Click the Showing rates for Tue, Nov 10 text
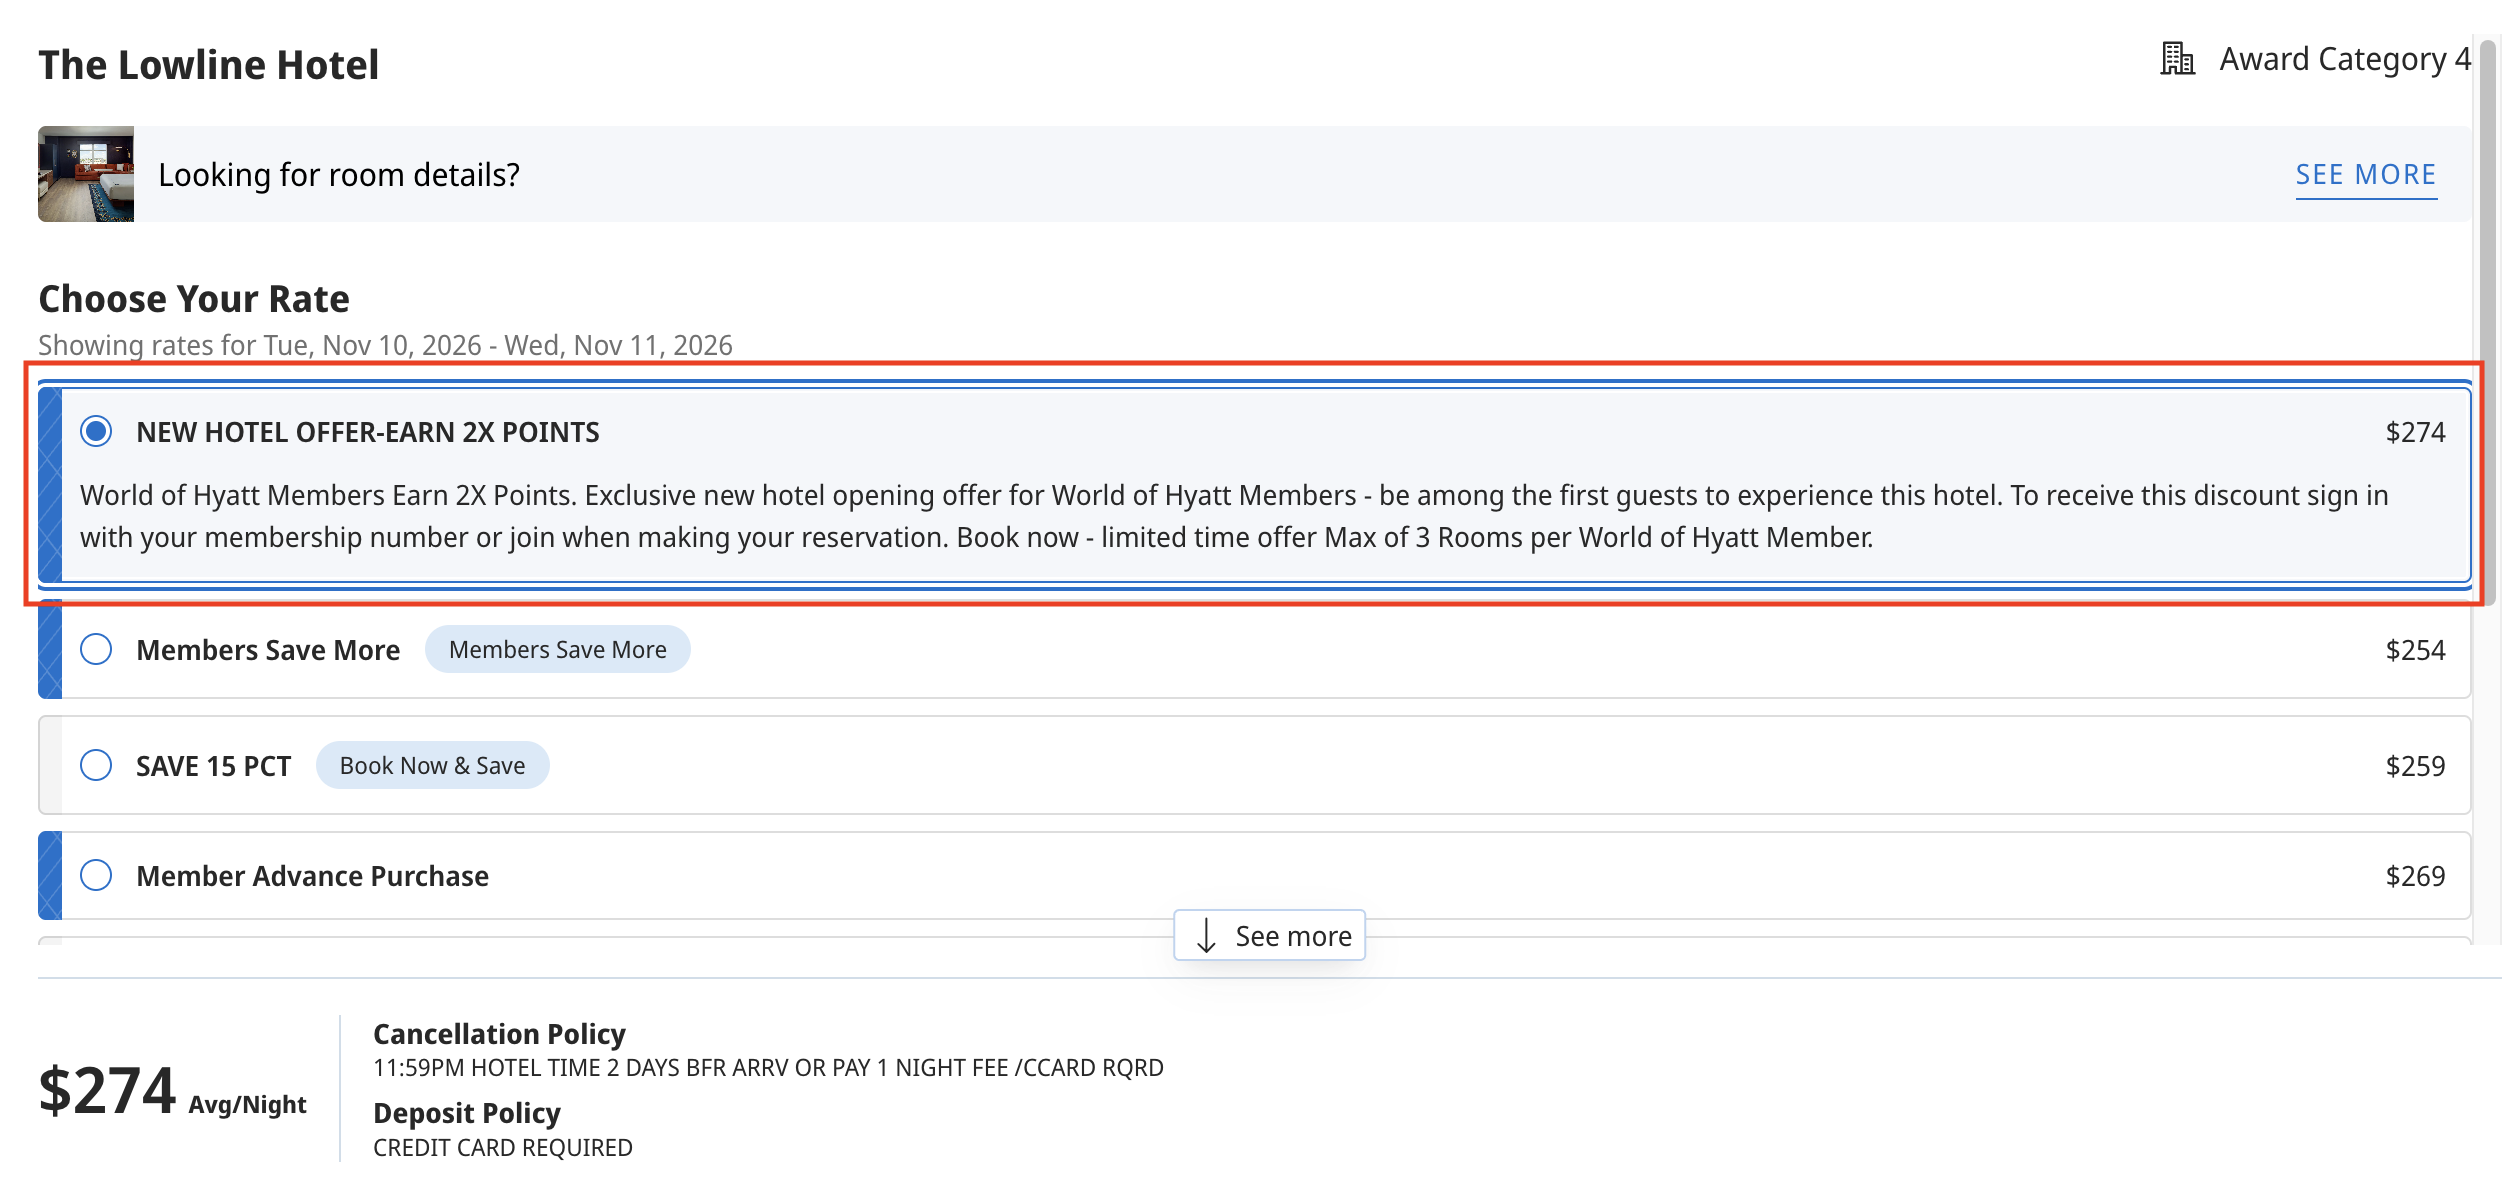Image resolution: width=2519 pixels, height=1185 pixels. pyautogui.click(x=385, y=345)
